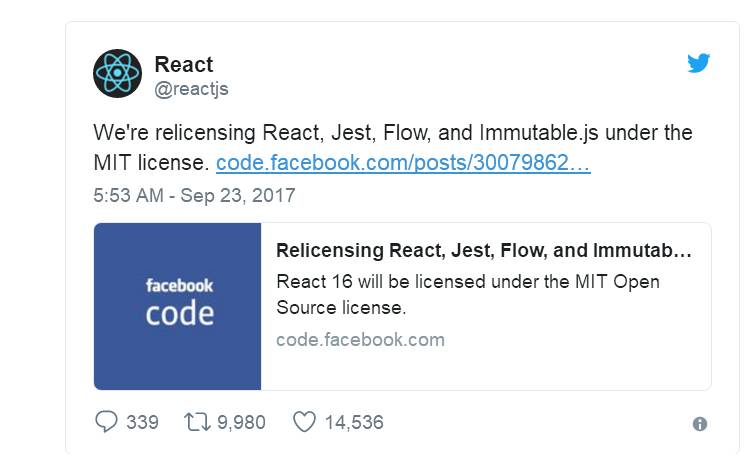
Task: Click the 339 replies count
Action: coord(142,422)
